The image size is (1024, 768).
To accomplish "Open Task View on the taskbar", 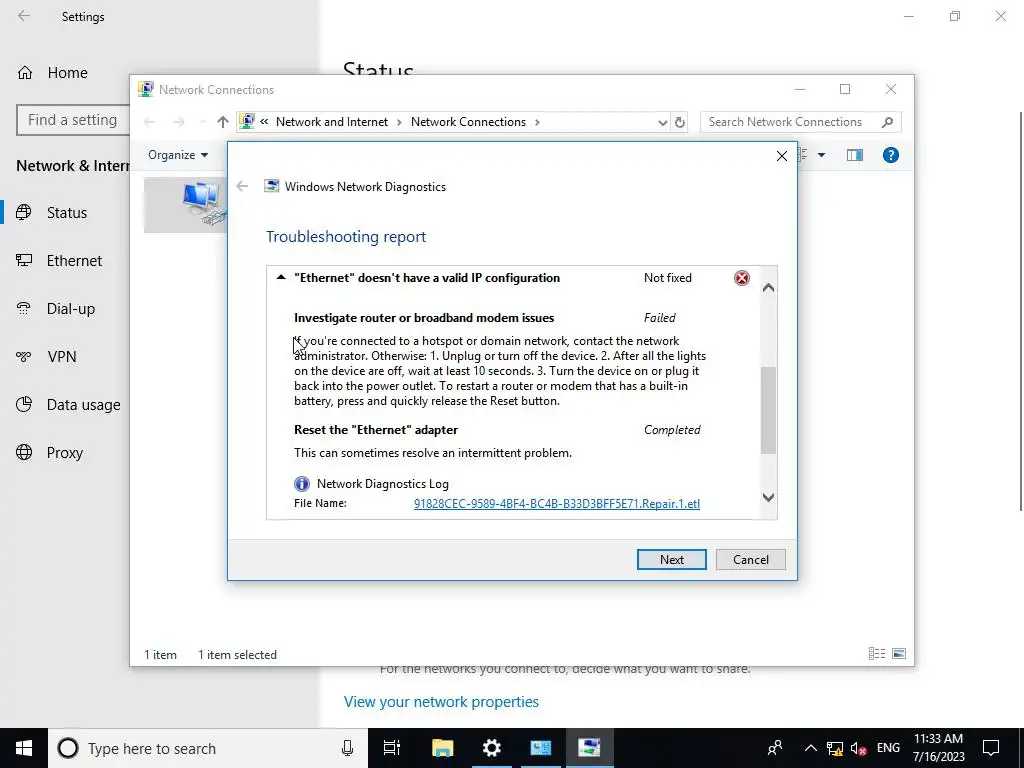I will 392,748.
